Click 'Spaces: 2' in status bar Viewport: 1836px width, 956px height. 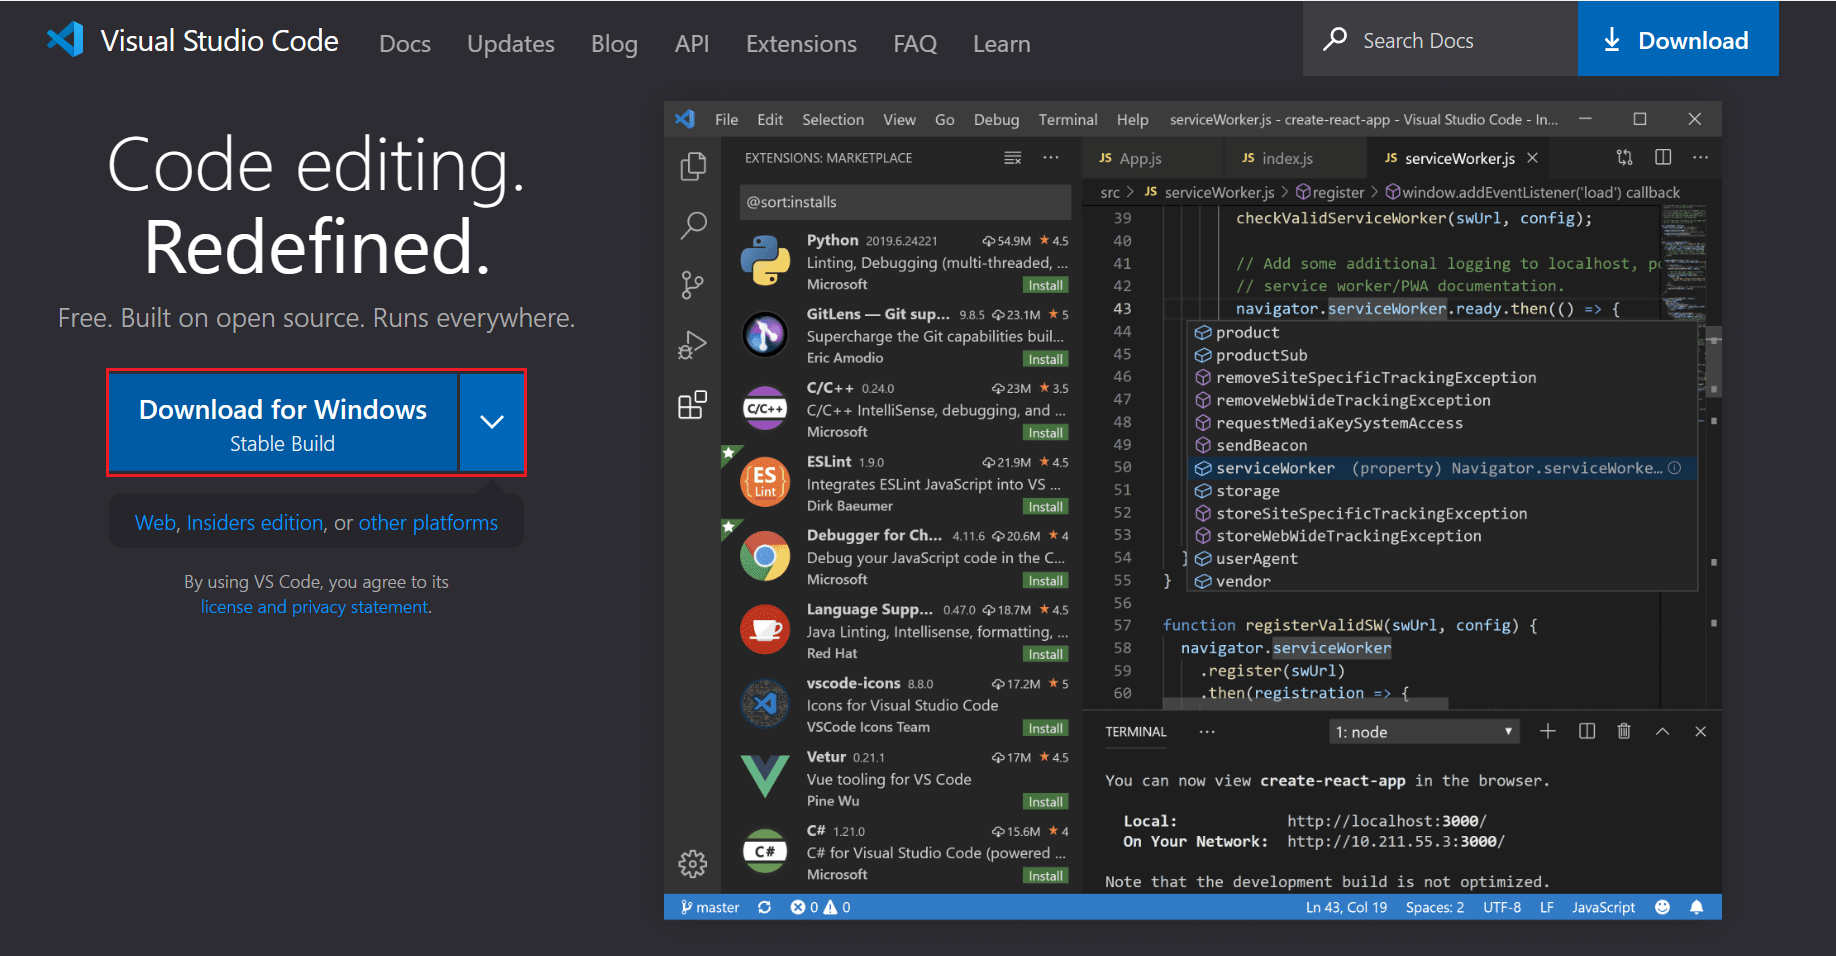pos(1434,907)
